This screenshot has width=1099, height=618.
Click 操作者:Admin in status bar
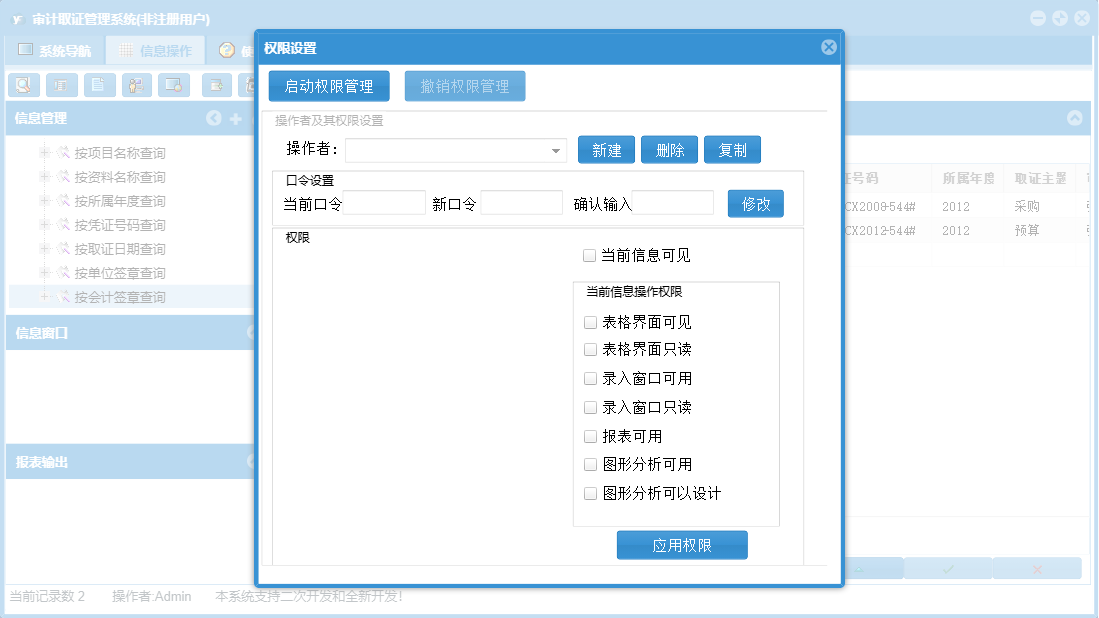click(x=151, y=596)
